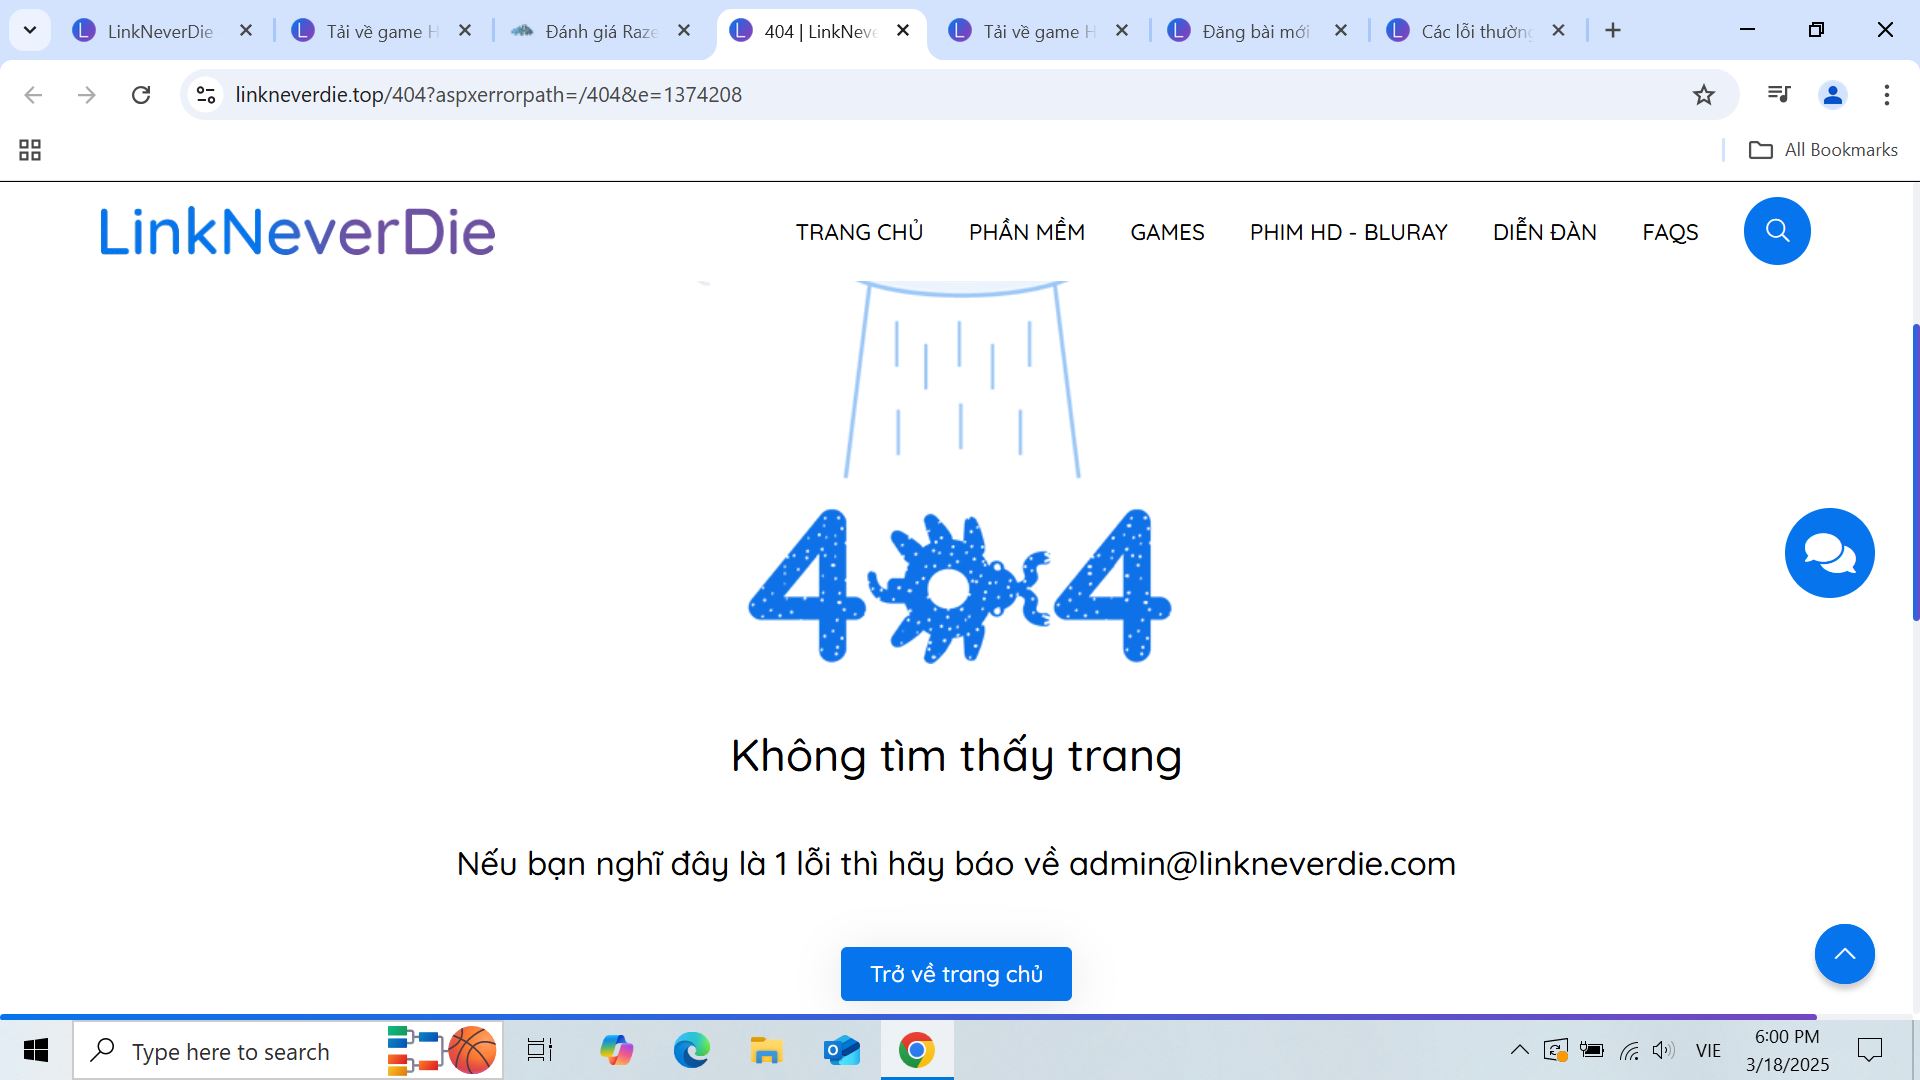The height and width of the screenshot is (1080, 1920).
Task: Expand hidden icons in the system tray
Action: click(1519, 1050)
